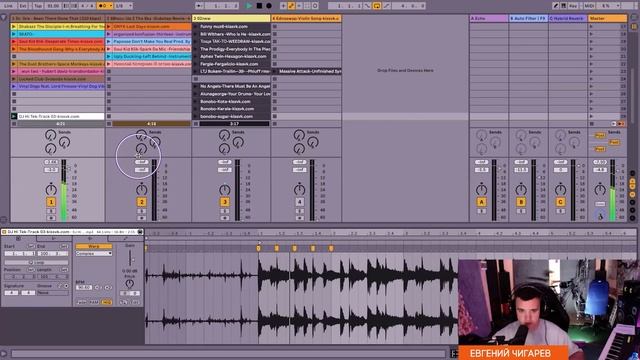640x360 pixels.
Task: Toggle the Computer MIDI Keyboard icon
Action: click(563, 6)
